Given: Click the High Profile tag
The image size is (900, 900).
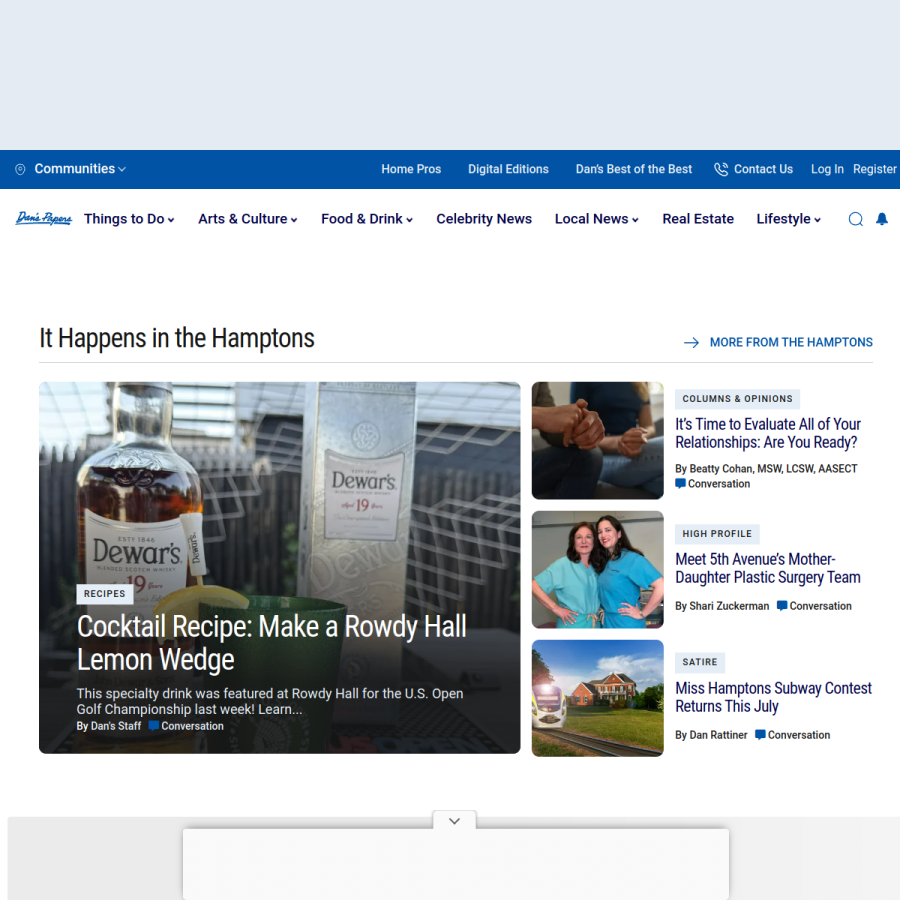Looking at the screenshot, I should [717, 534].
